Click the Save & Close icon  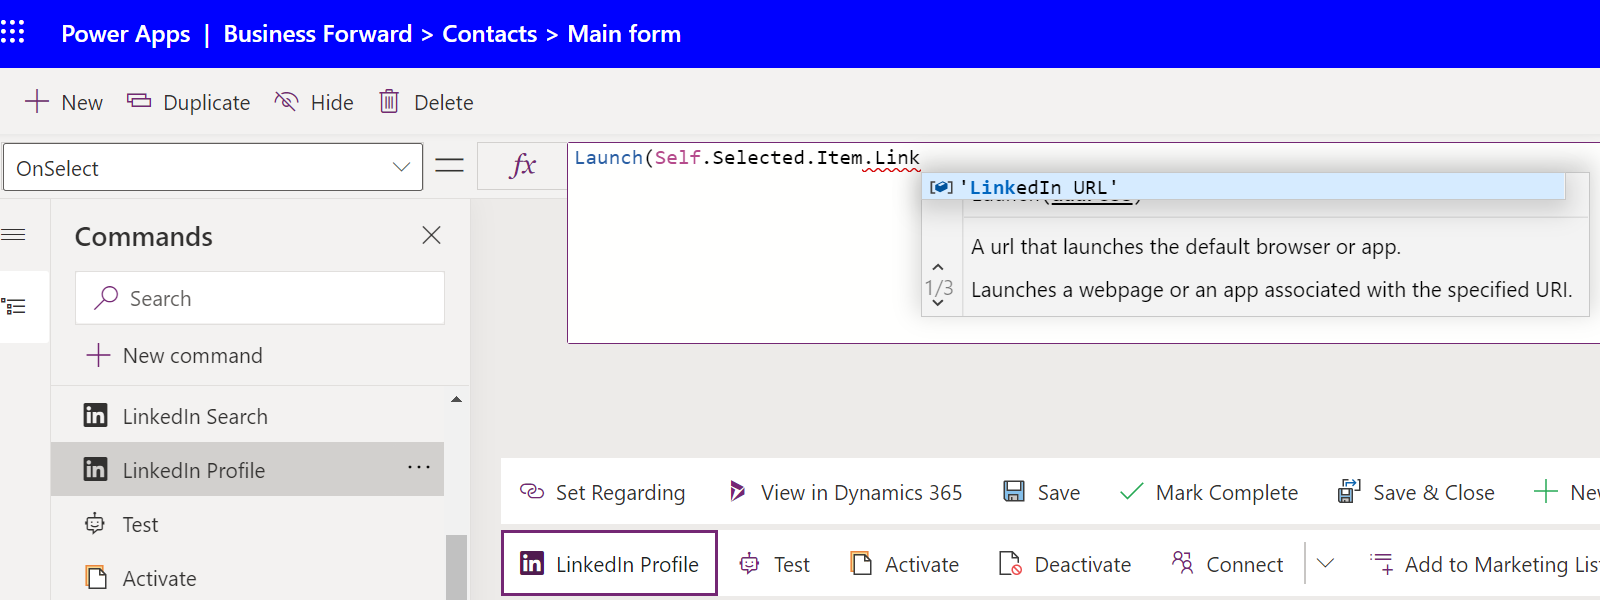(1349, 491)
